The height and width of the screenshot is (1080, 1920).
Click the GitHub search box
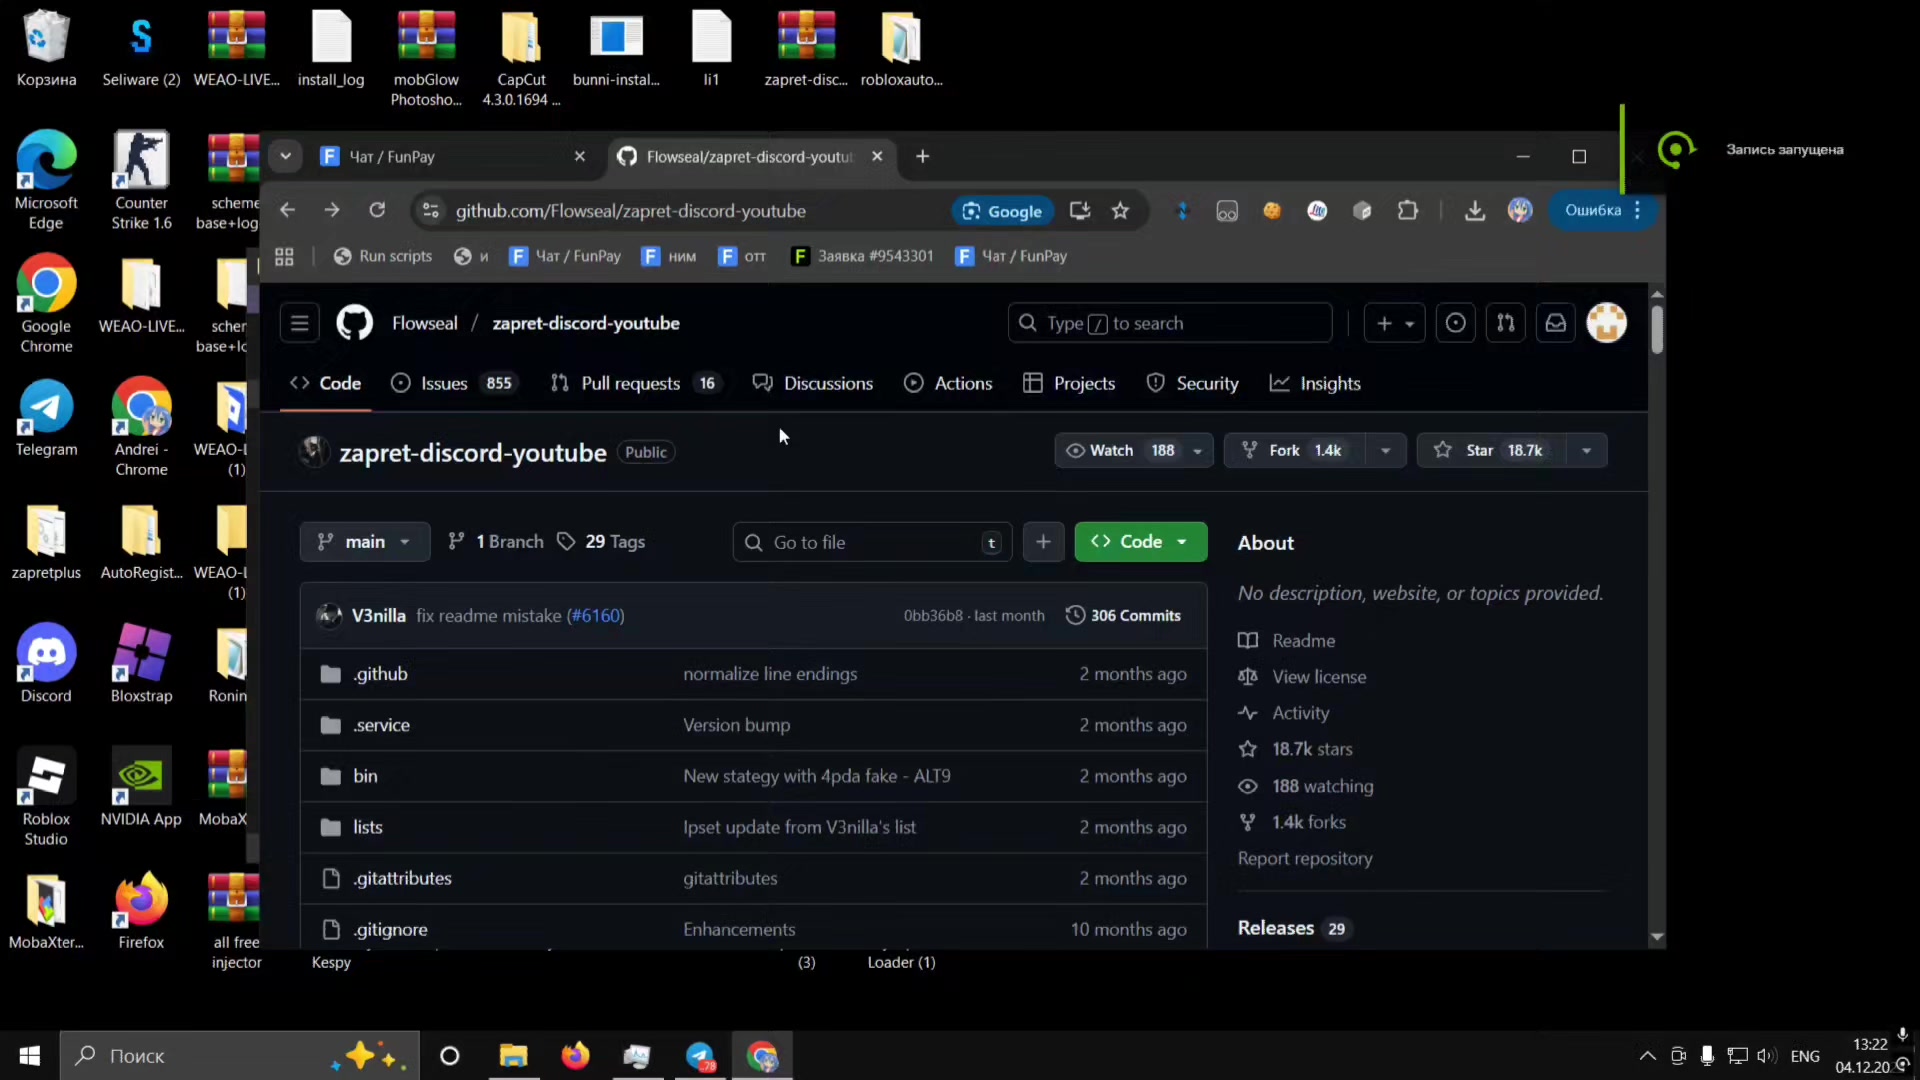(1170, 323)
